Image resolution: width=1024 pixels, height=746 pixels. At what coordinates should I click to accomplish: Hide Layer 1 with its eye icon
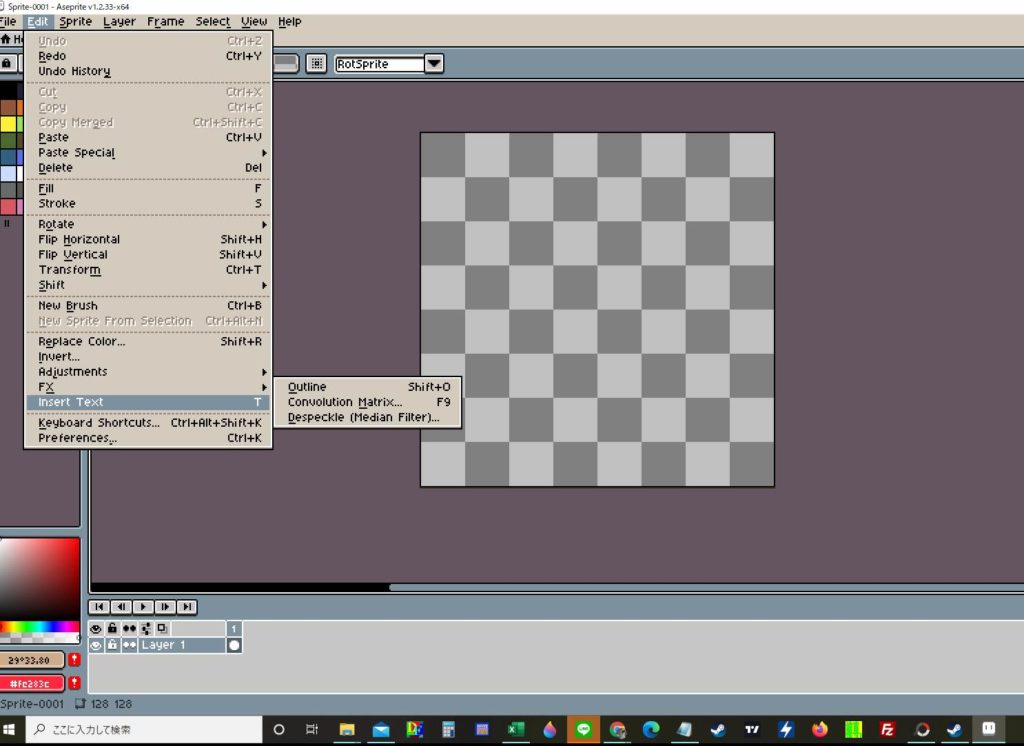(96, 646)
